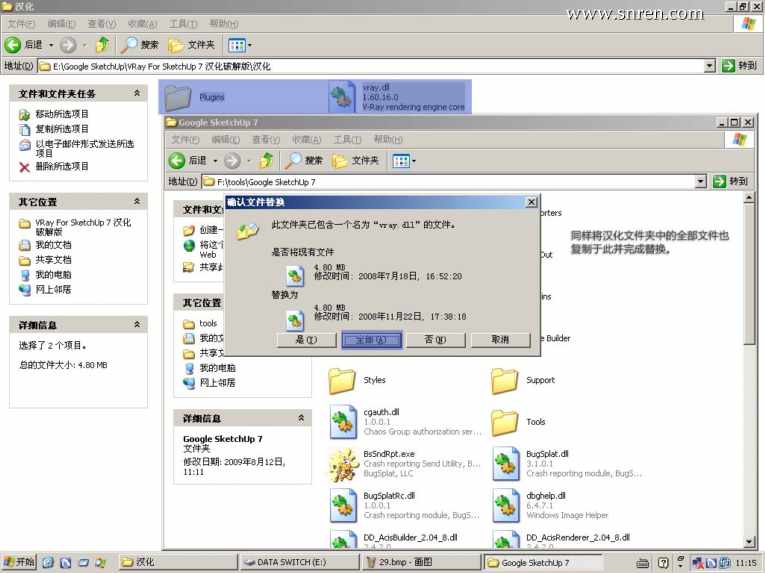
Task: Open 帮助(H) menu in SketchUp window
Action: (388, 140)
